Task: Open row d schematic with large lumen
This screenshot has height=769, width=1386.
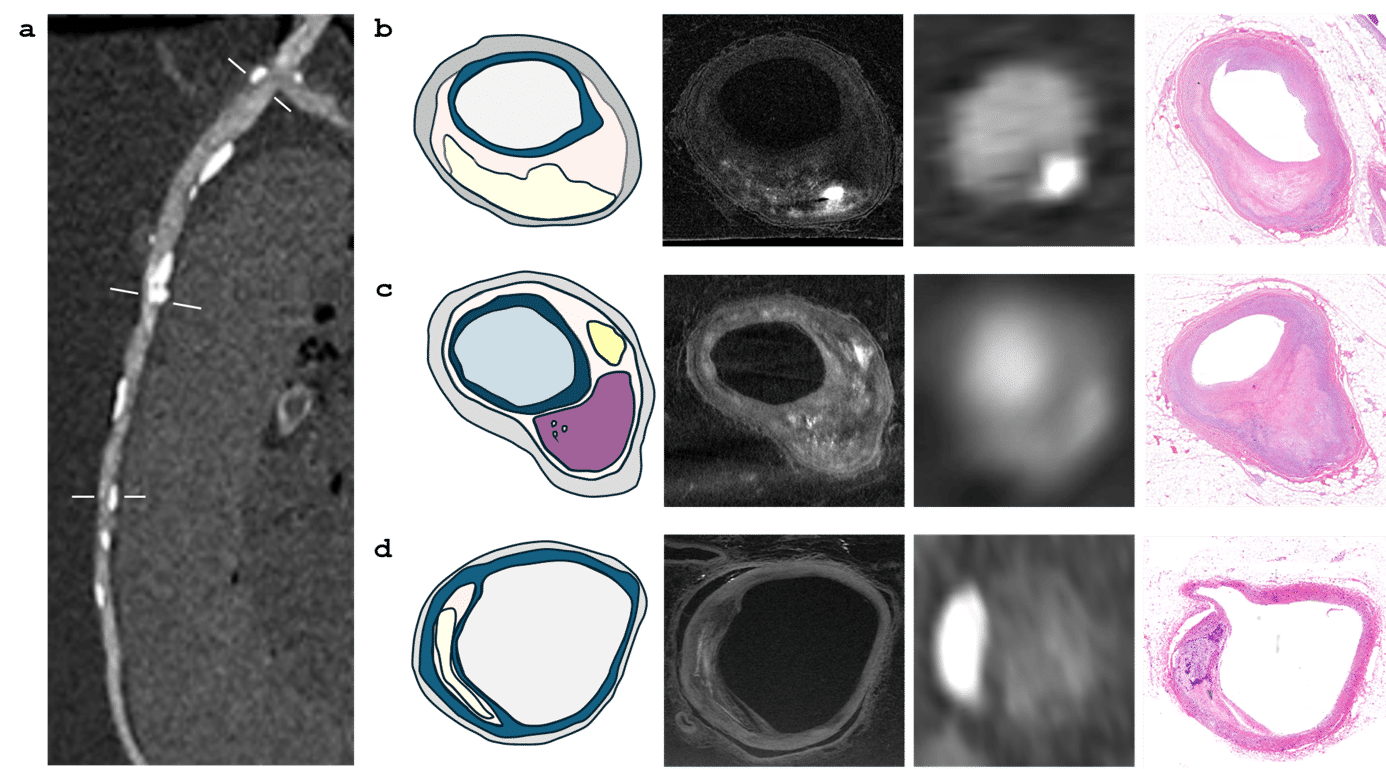Action: (x=528, y=644)
